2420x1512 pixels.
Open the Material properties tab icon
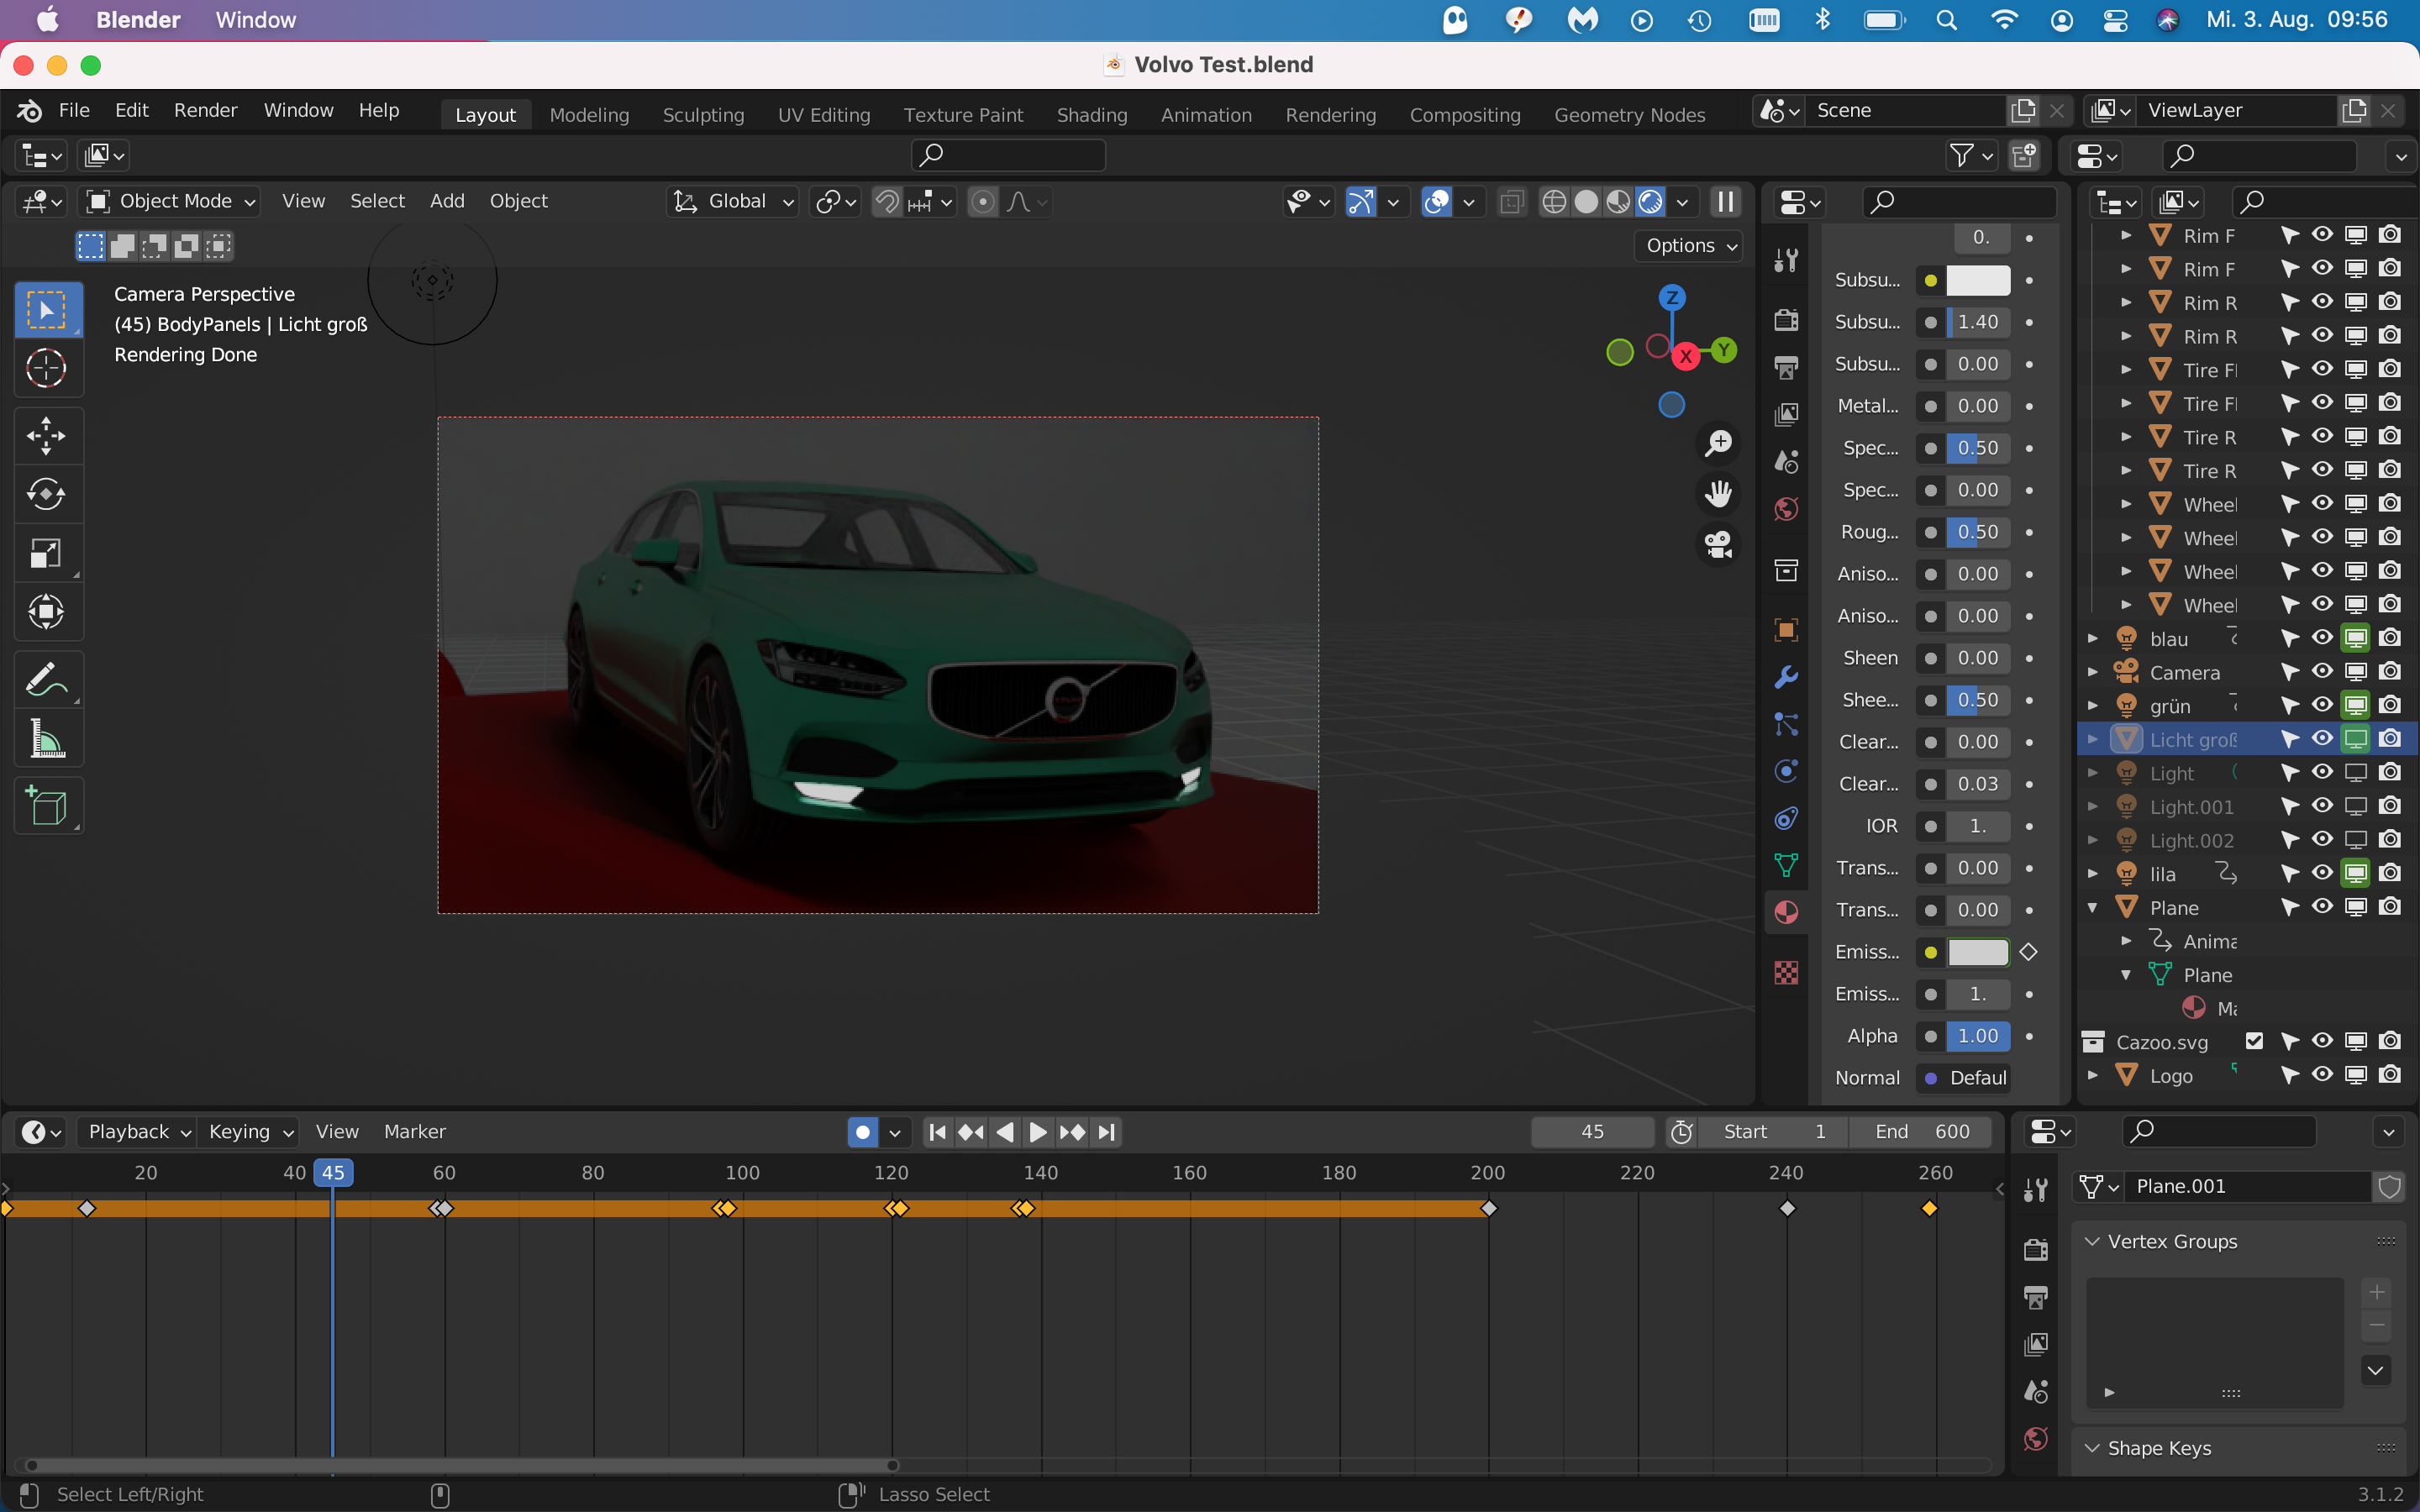[x=1786, y=912]
